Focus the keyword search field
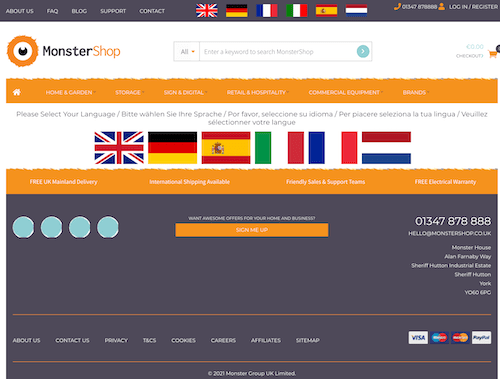Screen dimensions: 500x379 click(278, 52)
